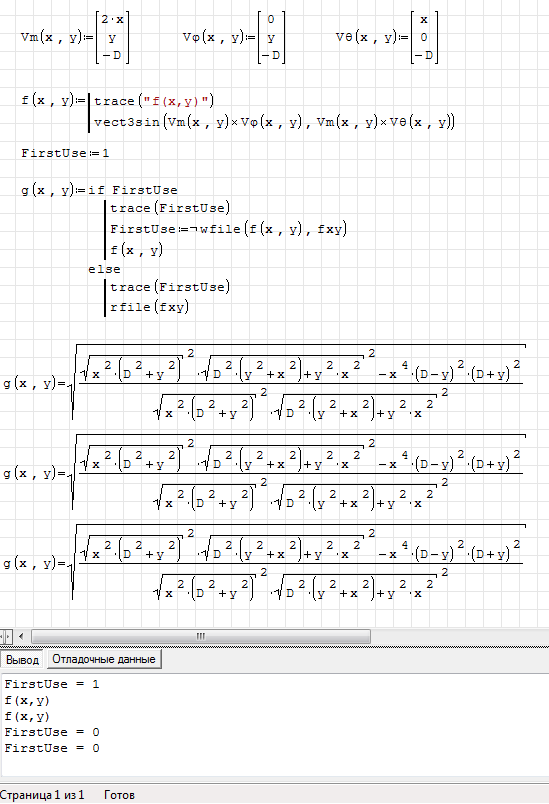The height and width of the screenshot is (804, 549).
Task: Open the Отладочные данные tab
Action: click(104, 659)
